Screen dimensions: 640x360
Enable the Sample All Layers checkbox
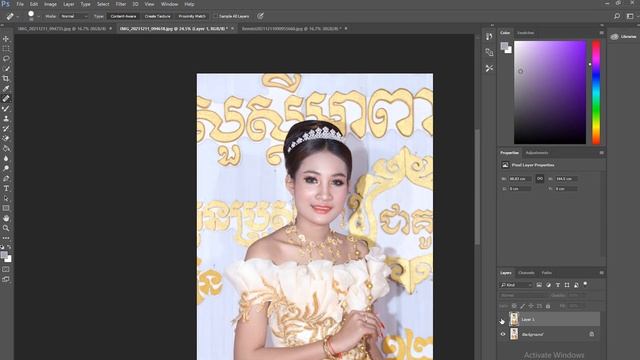click(x=216, y=16)
